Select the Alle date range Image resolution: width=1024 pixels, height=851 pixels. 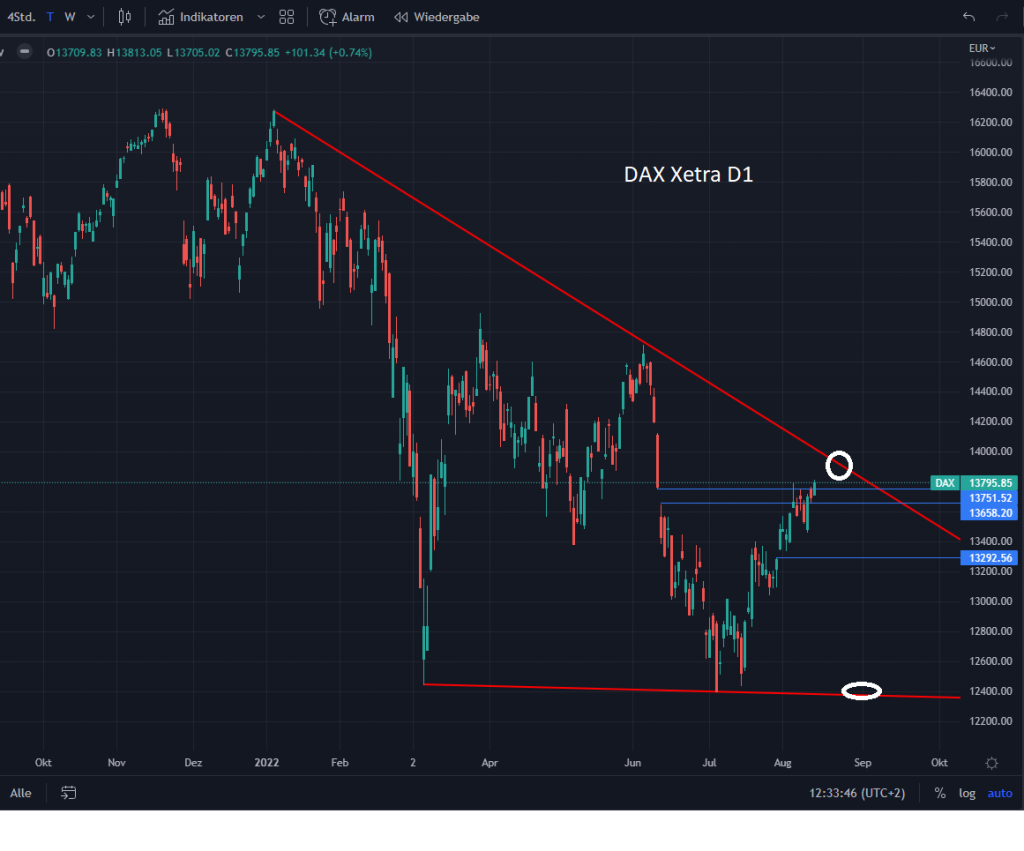pyautogui.click(x=20, y=793)
